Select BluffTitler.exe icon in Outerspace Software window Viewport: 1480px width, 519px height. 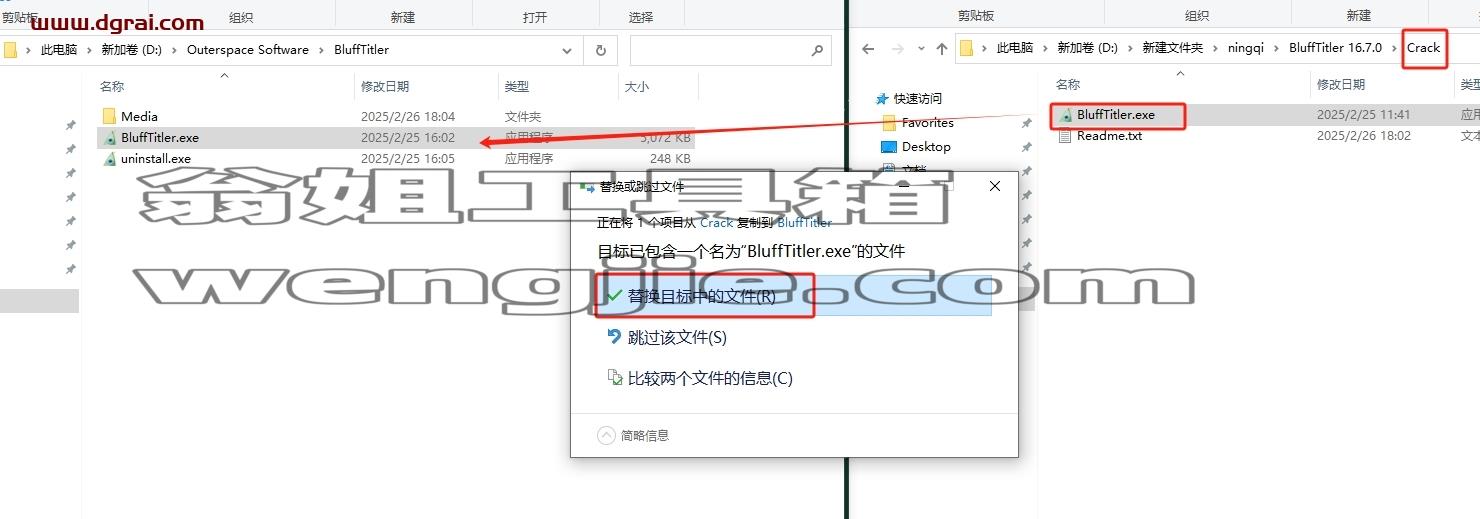point(110,137)
